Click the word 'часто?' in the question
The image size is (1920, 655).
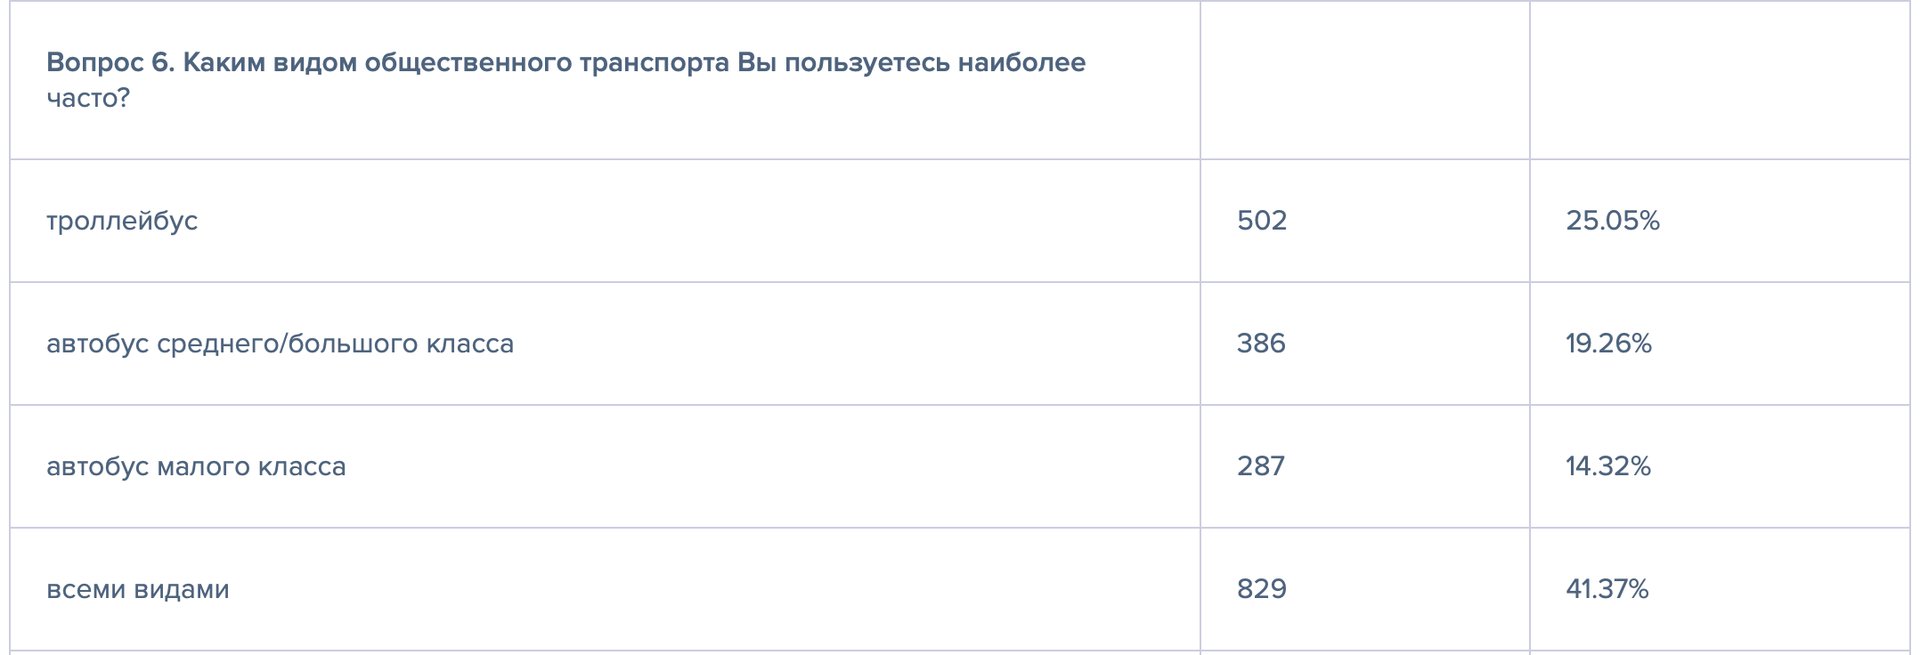point(88,98)
